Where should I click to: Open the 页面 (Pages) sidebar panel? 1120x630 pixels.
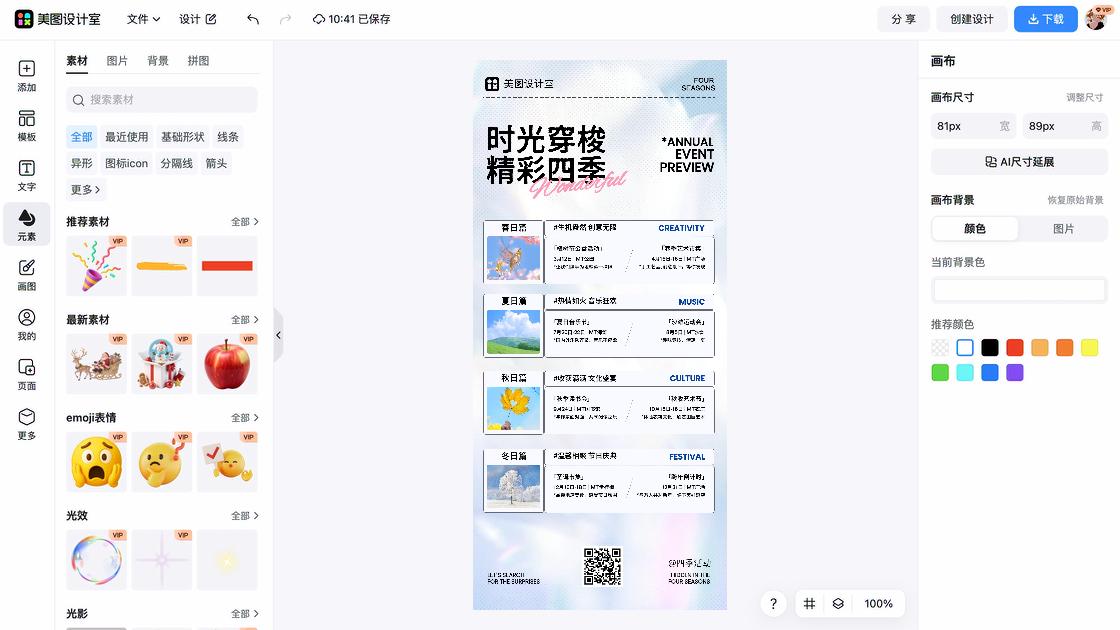coord(26,374)
